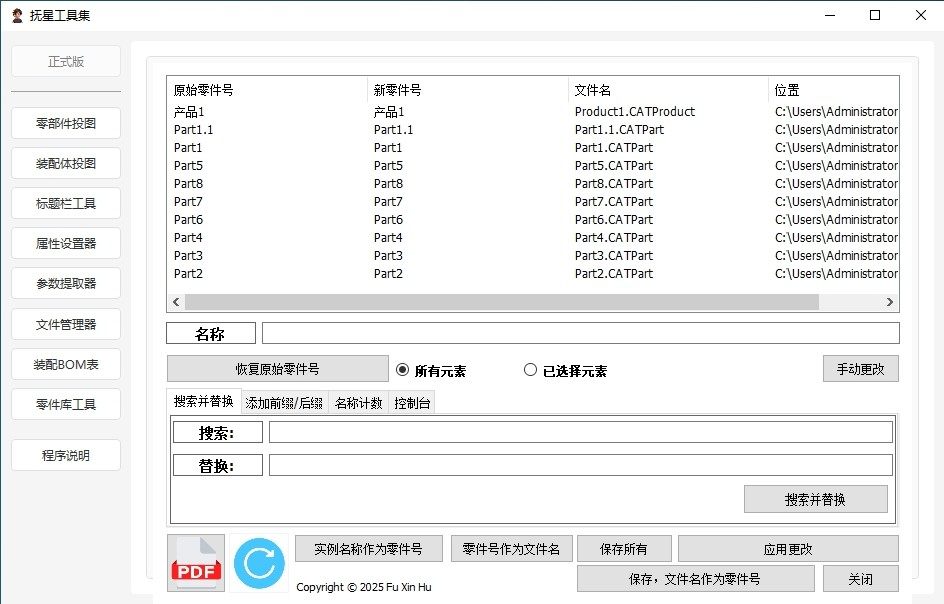Viewport: 944px width, 604px height.
Task: Maximize the 抚星工具集 window
Action: (x=875, y=15)
